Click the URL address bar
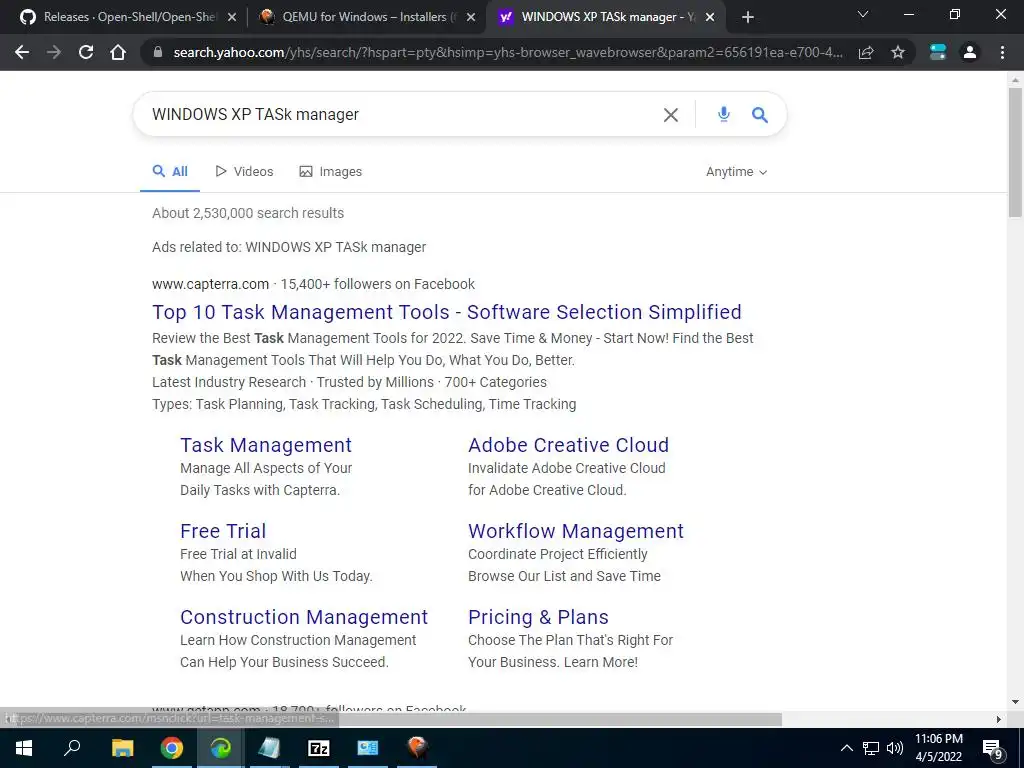This screenshot has width=1024, height=768. [507, 52]
